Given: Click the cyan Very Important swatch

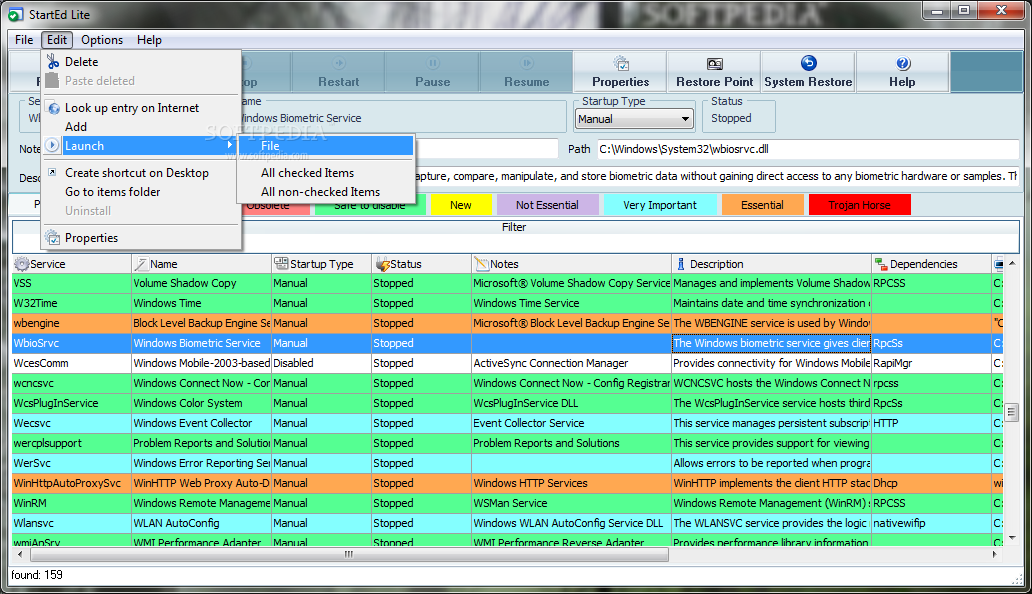Looking at the screenshot, I should pos(659,205).
